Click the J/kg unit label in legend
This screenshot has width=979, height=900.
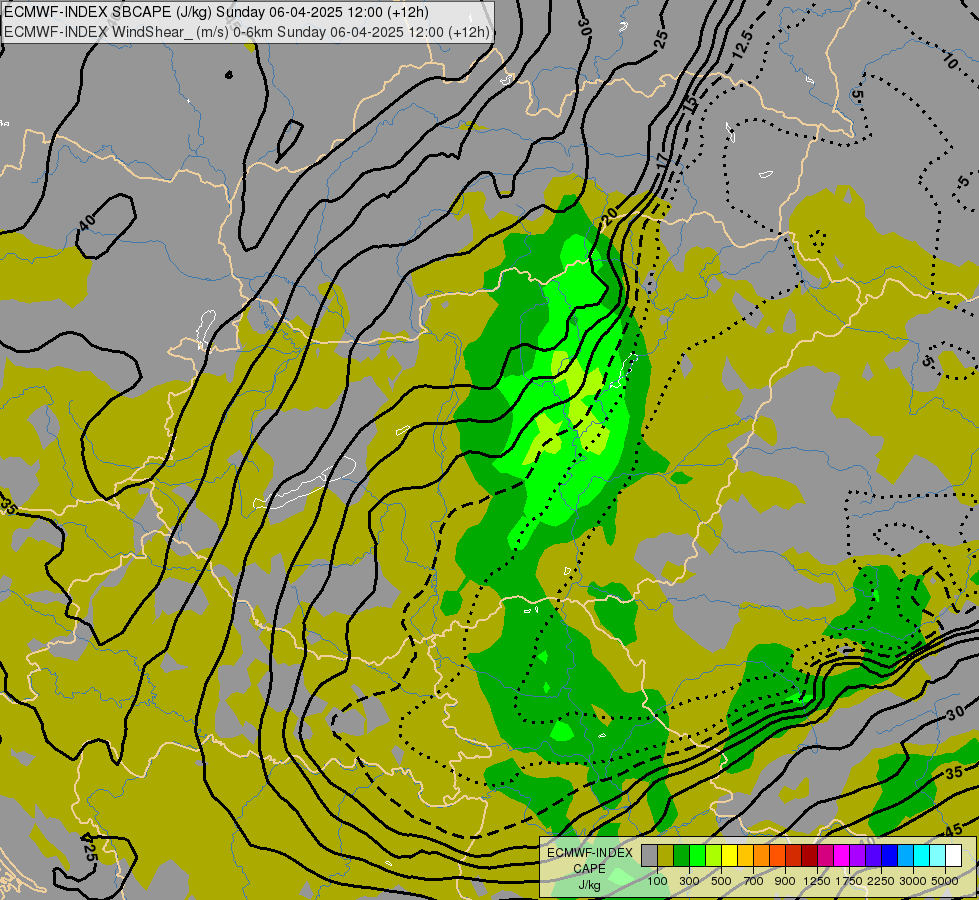(589, 885)
